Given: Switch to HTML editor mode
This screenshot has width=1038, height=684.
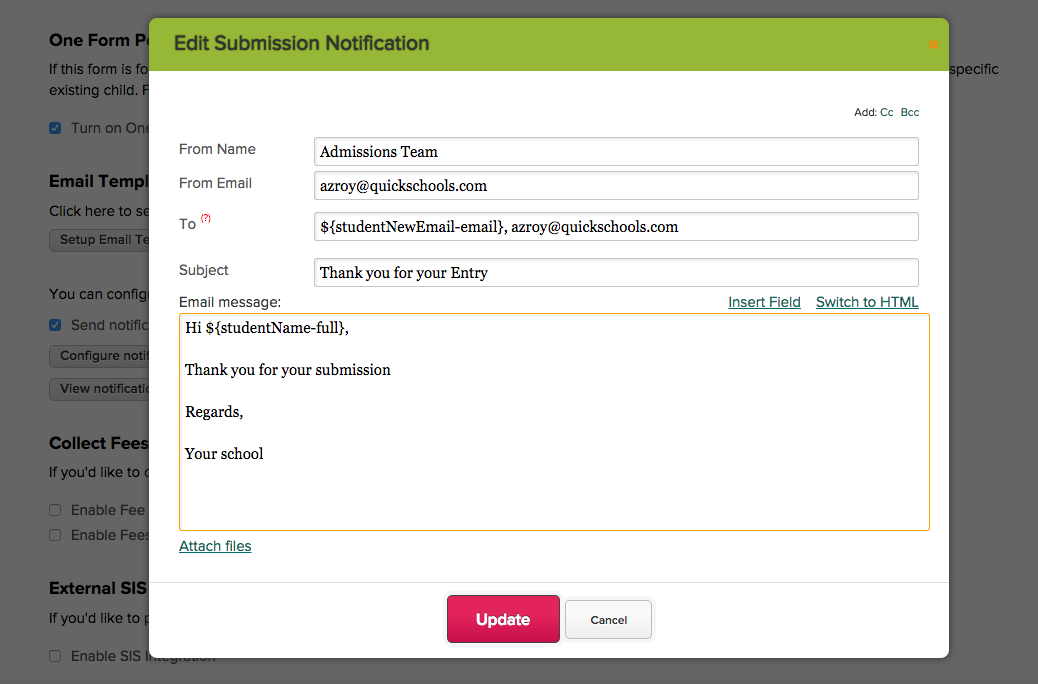Looking at the screenshot, I should (867, 302).
